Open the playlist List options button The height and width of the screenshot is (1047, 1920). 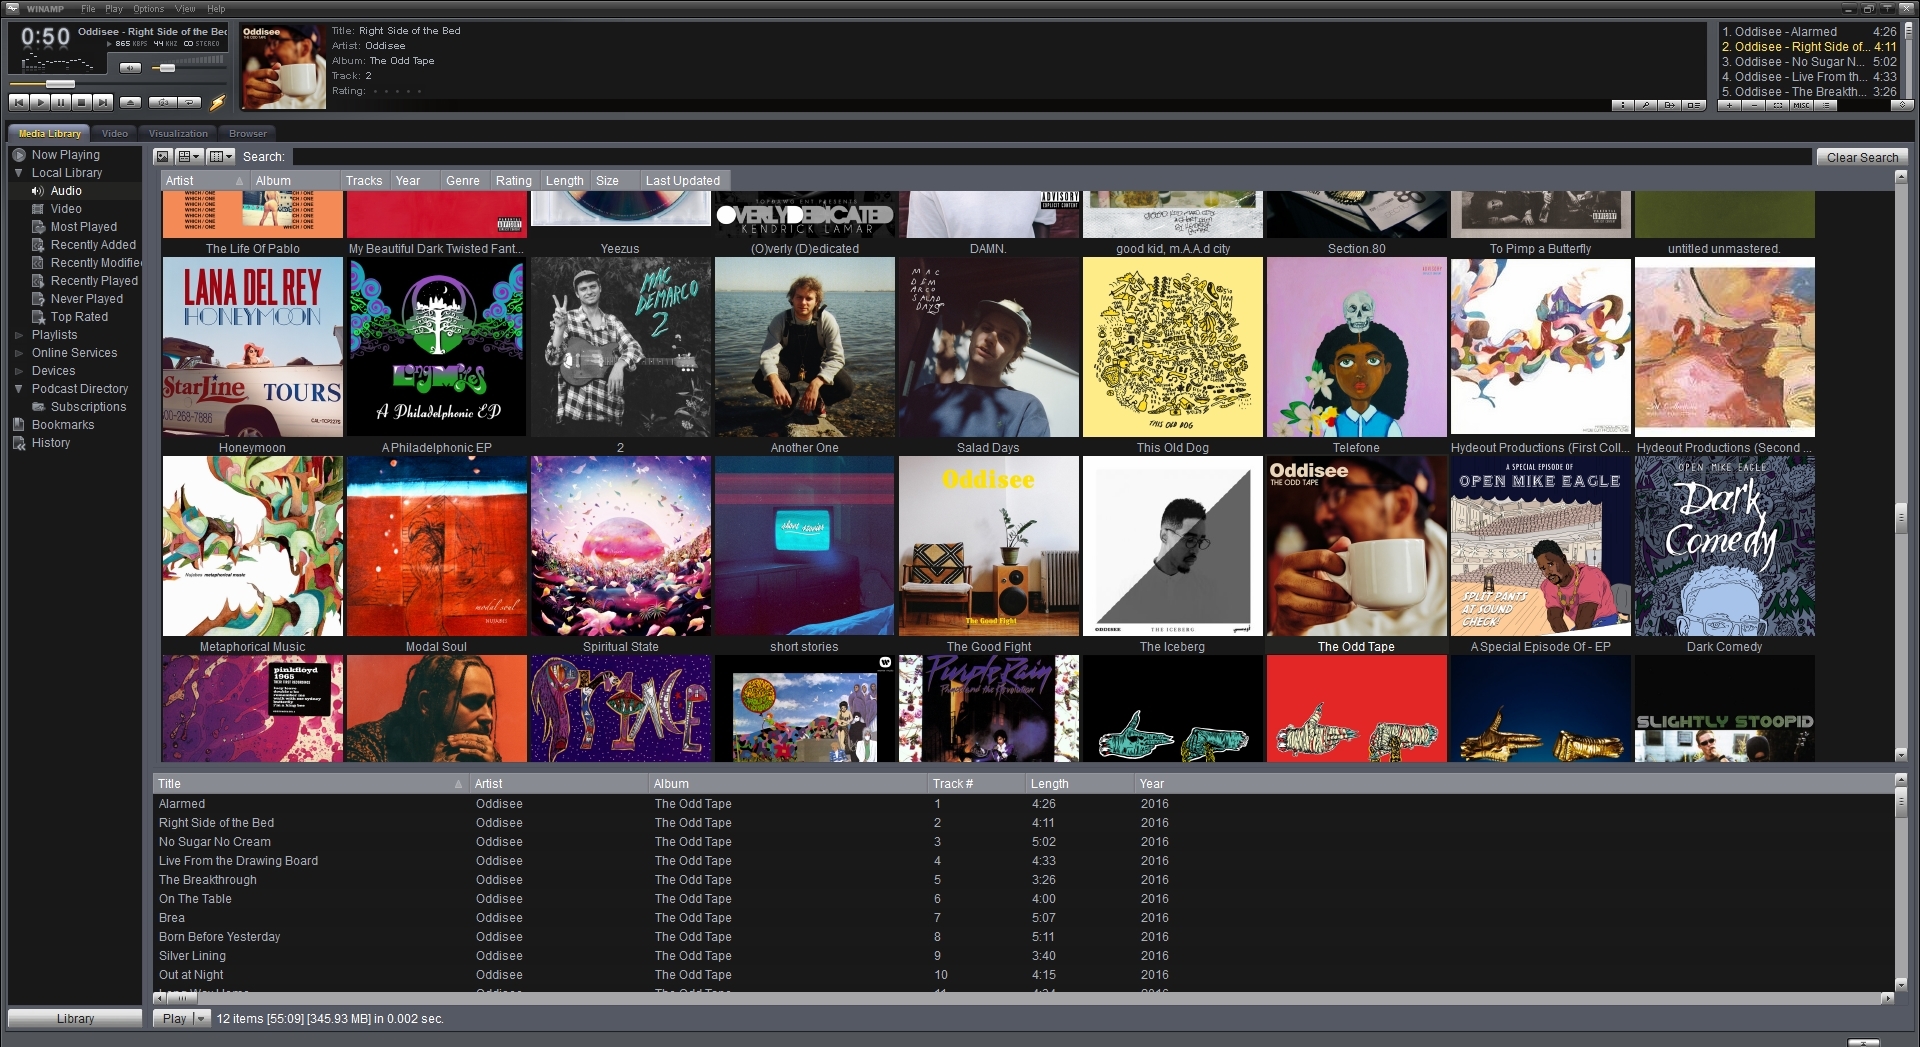[x=1826, y=105]
